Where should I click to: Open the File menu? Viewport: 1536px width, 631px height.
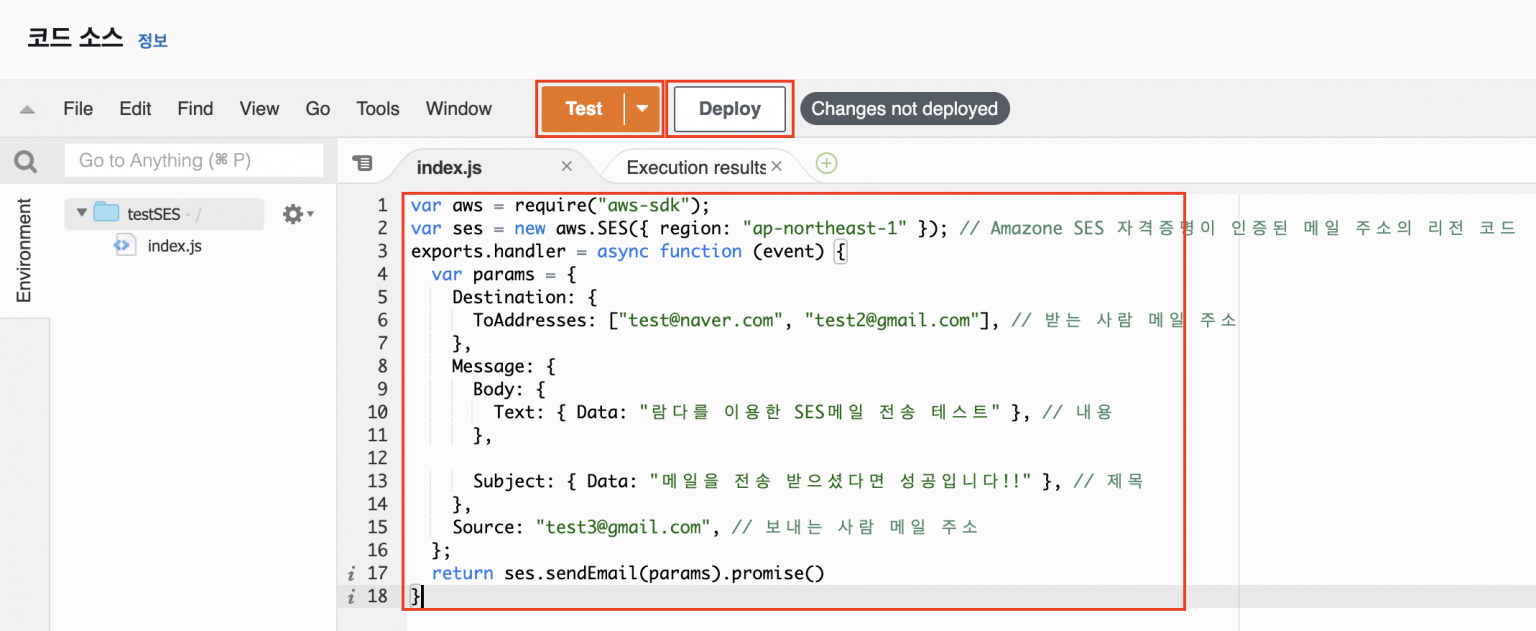point(77,108)
